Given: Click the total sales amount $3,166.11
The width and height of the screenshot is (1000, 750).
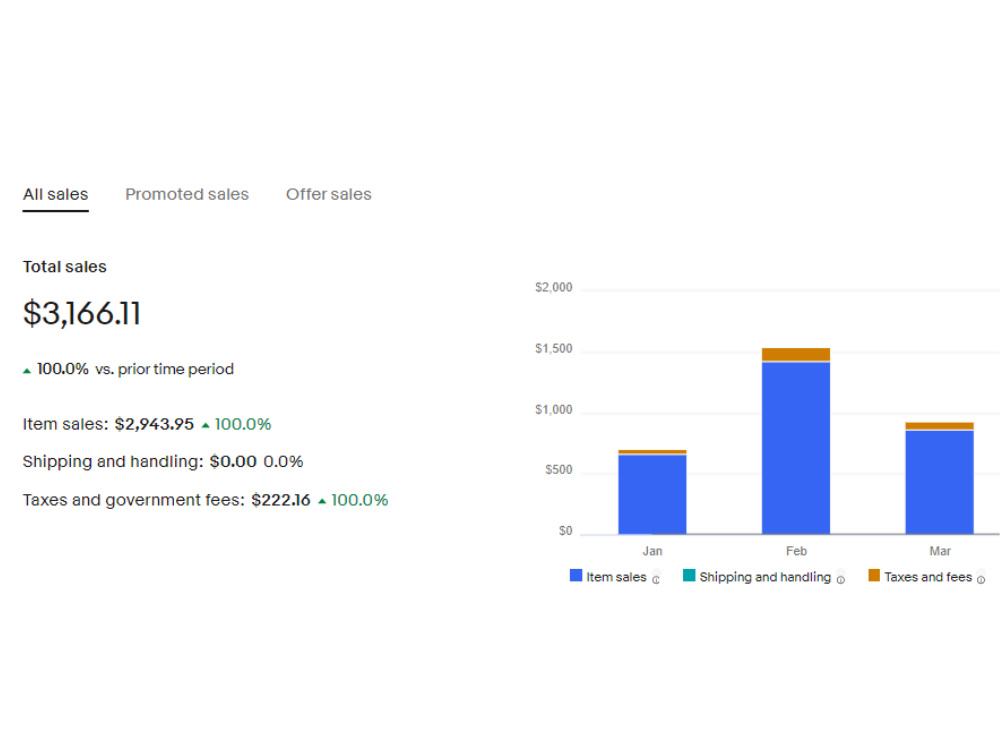Looking at the screenshot, I should pos(82,313).
